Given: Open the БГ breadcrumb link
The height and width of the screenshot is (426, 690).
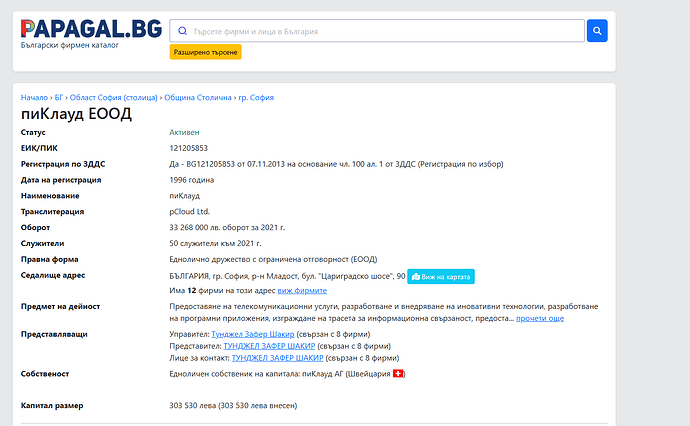Looking at the screenshot, I should [x=59, y=98].
